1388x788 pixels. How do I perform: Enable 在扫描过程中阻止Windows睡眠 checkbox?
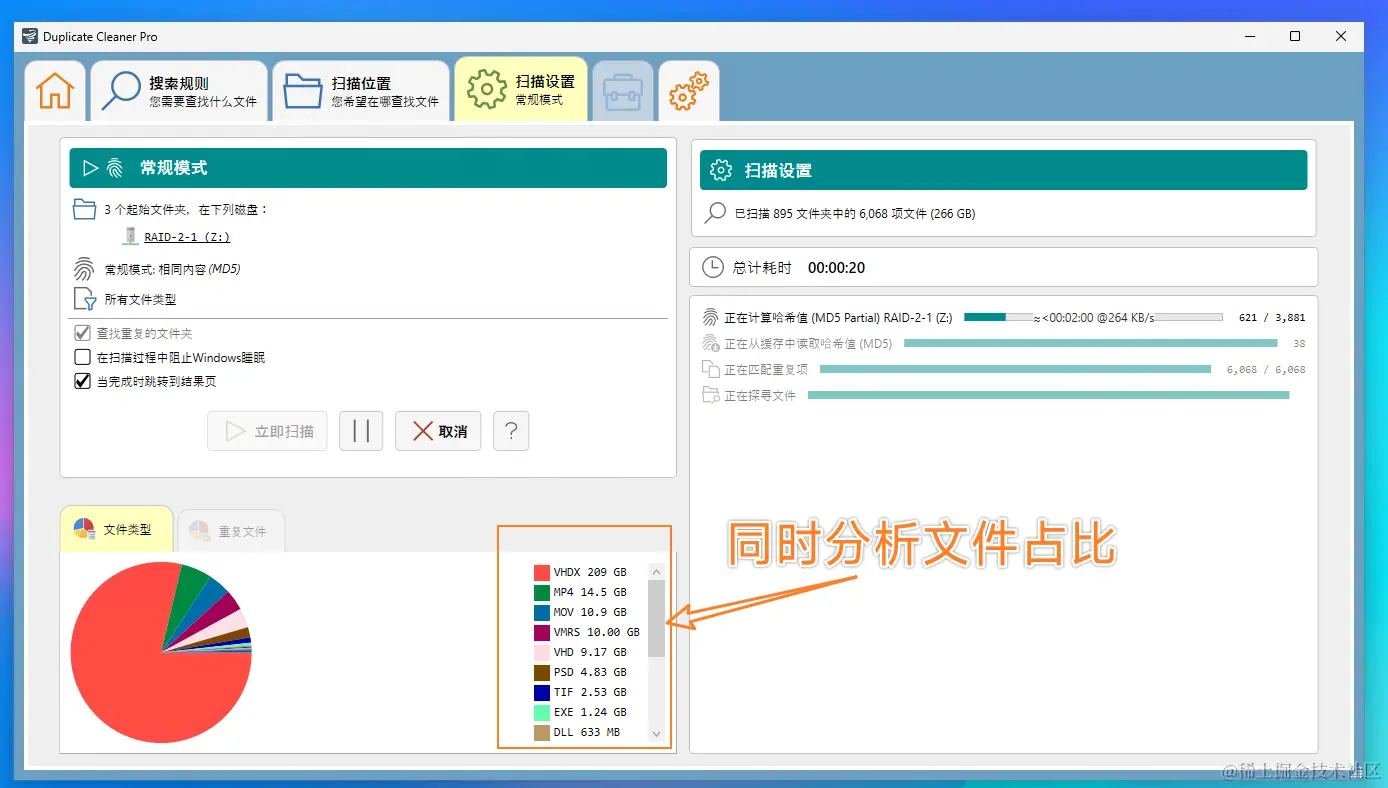pos(83,357)
